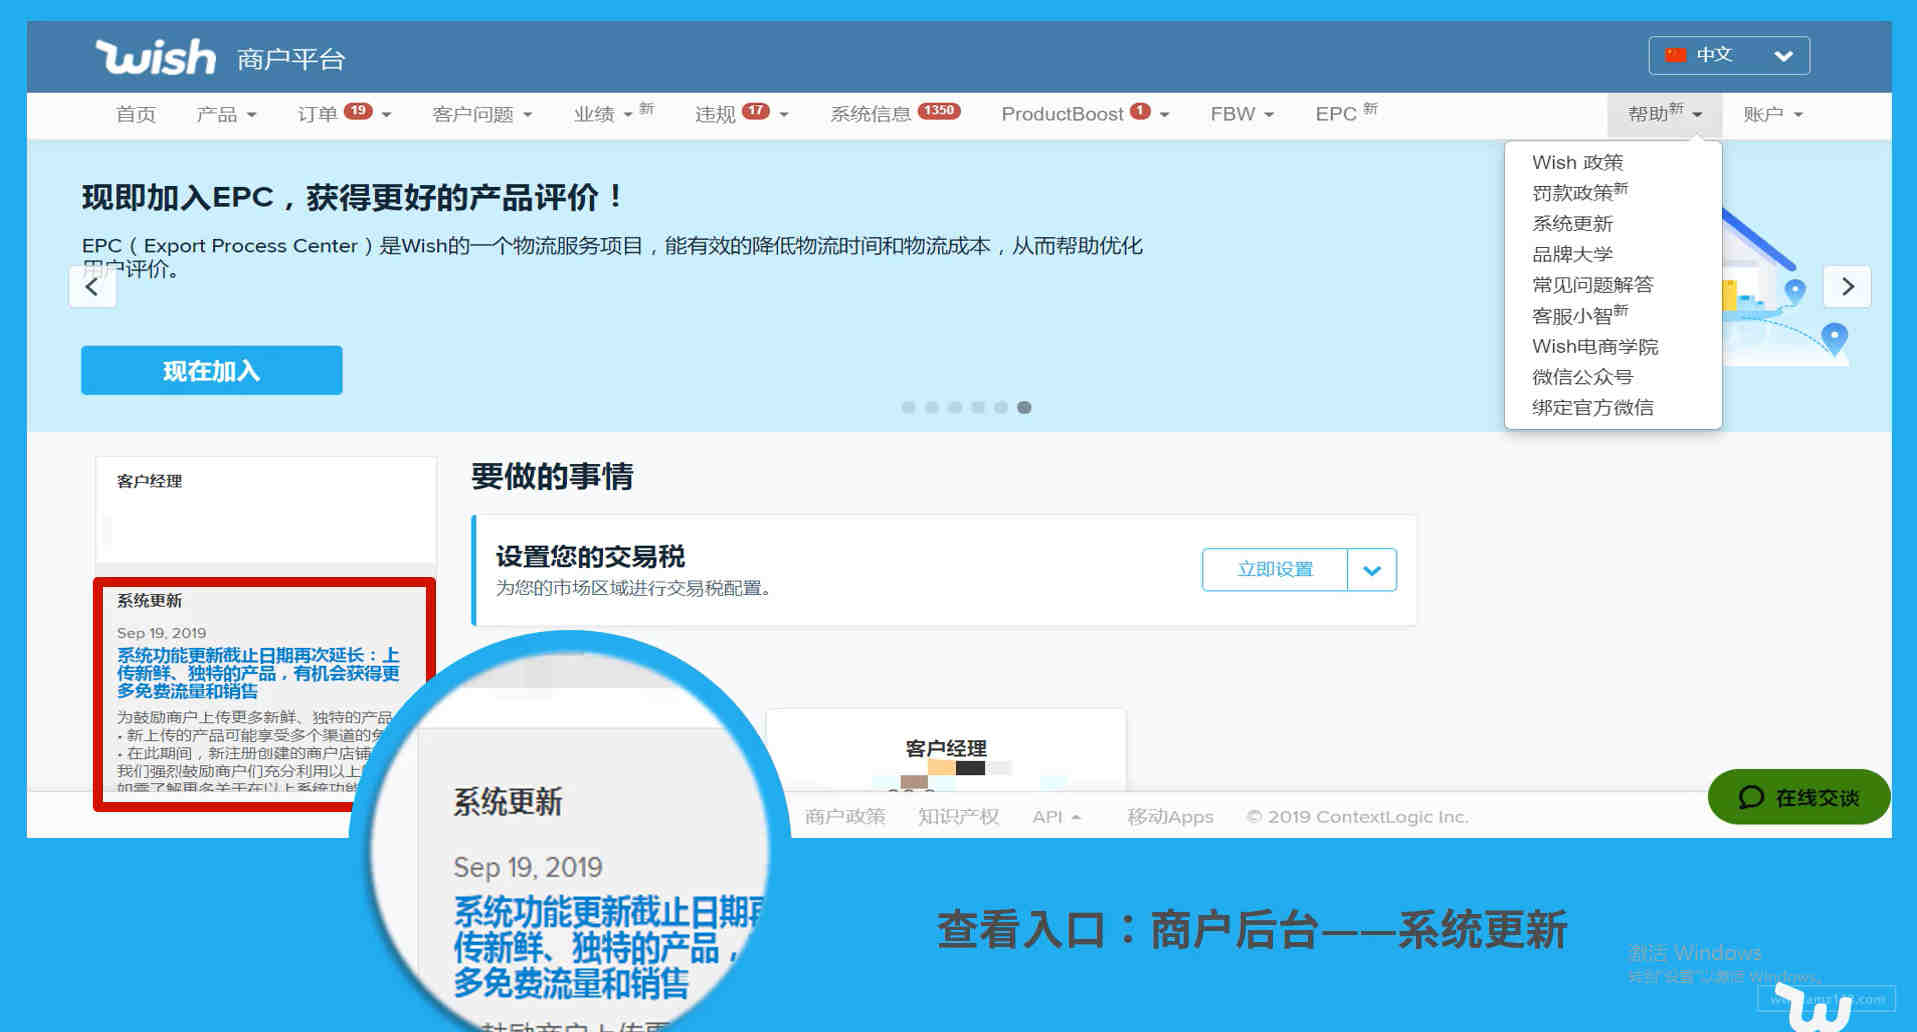Viewport: 1917px width, 1032px height.
Task: Open the 中文 language selector
Action: 1729,55
